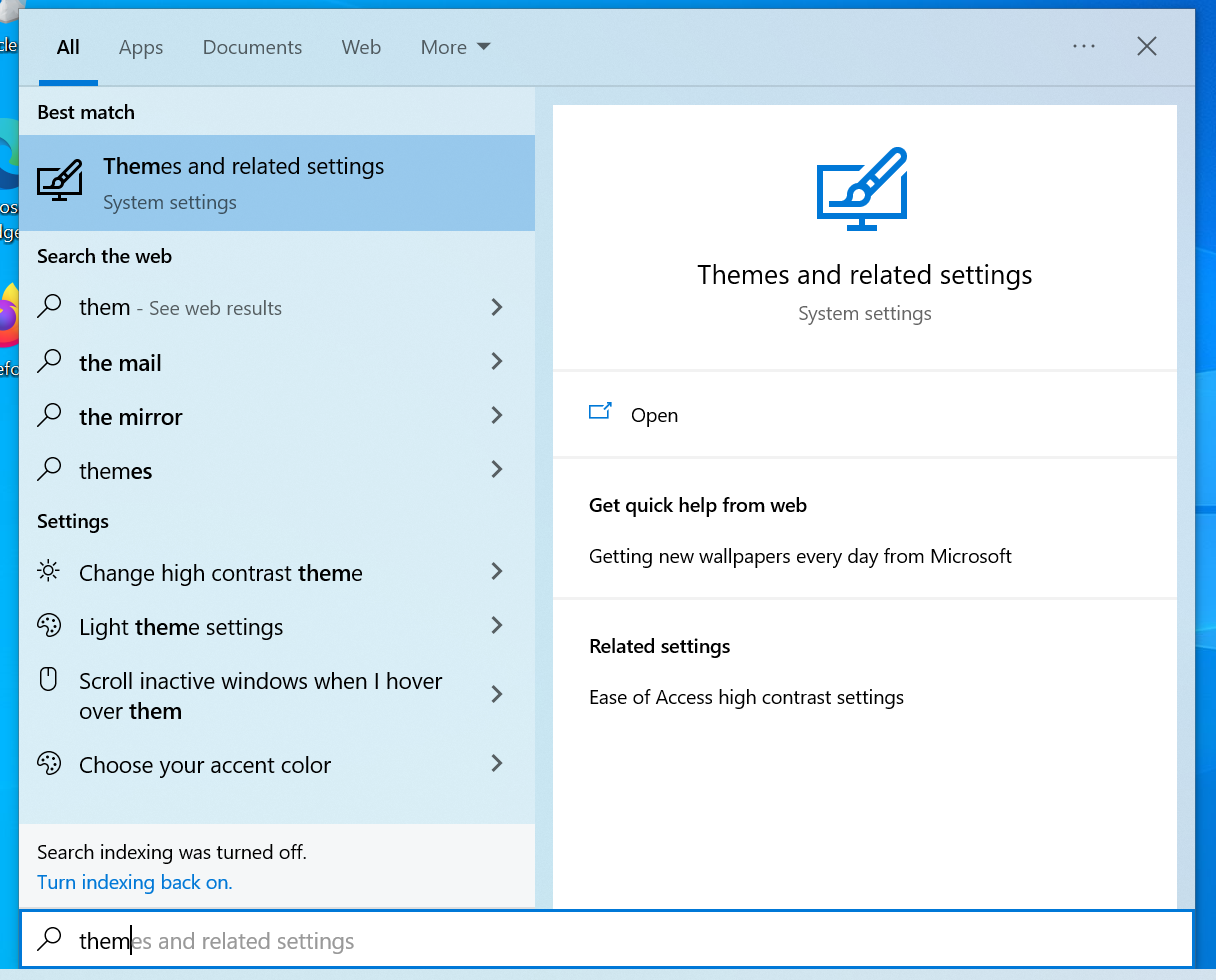
Task: Click the palette icon beside Light theme settings
Action: point(48,625)
